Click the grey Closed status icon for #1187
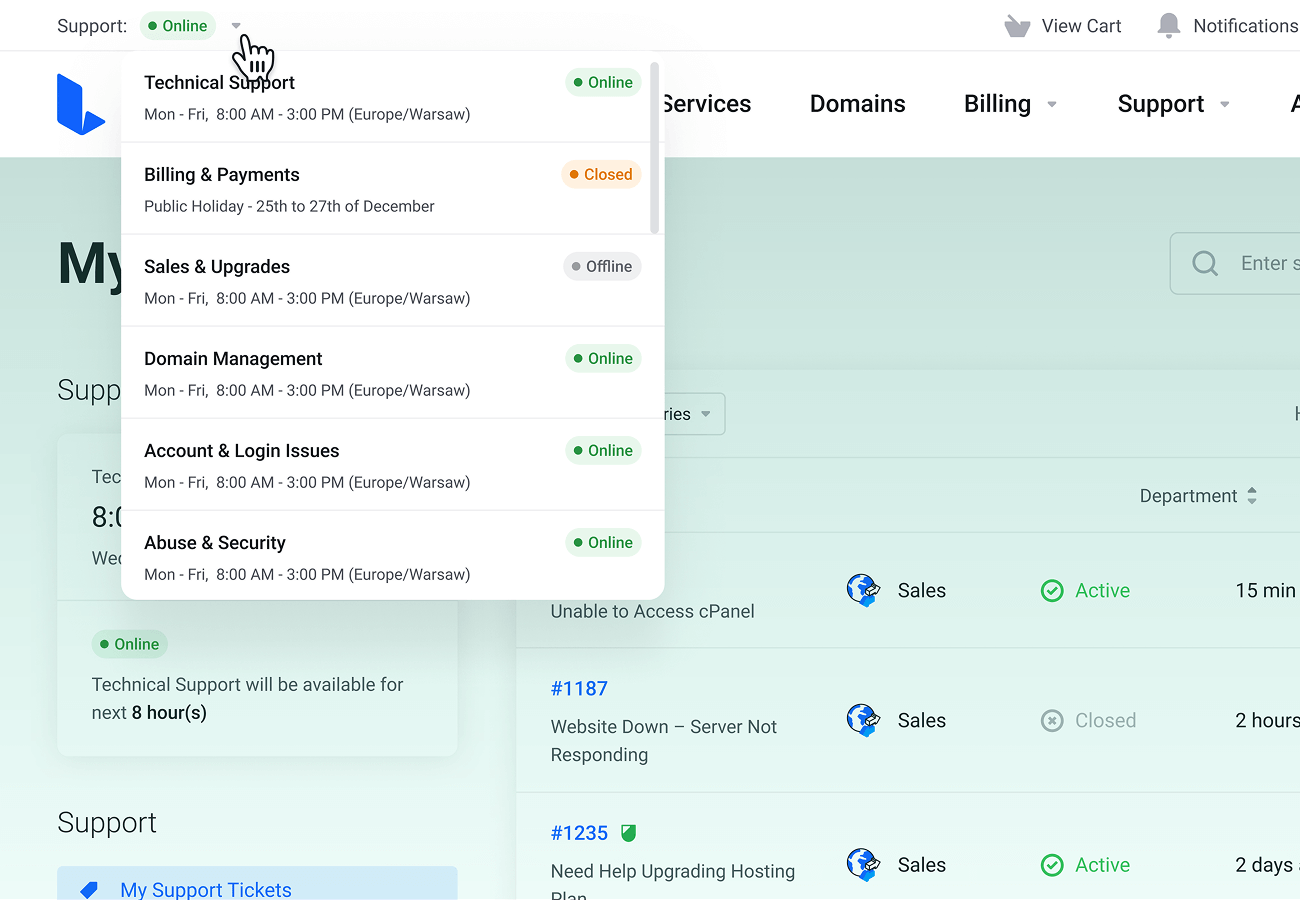Image resolution: width=1300 pixels, height=900 pixels. click(x=1052, y=720)
